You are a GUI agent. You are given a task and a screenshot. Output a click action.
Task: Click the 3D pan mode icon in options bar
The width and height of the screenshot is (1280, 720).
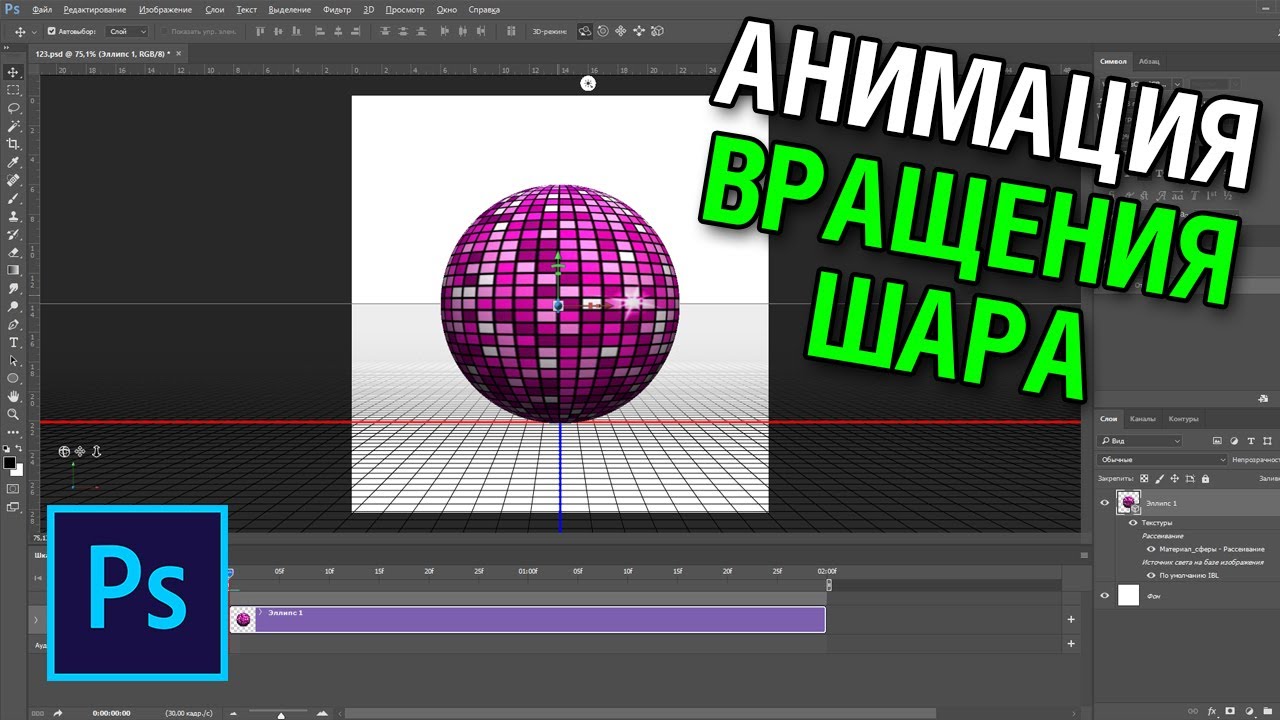pos(621,31)
